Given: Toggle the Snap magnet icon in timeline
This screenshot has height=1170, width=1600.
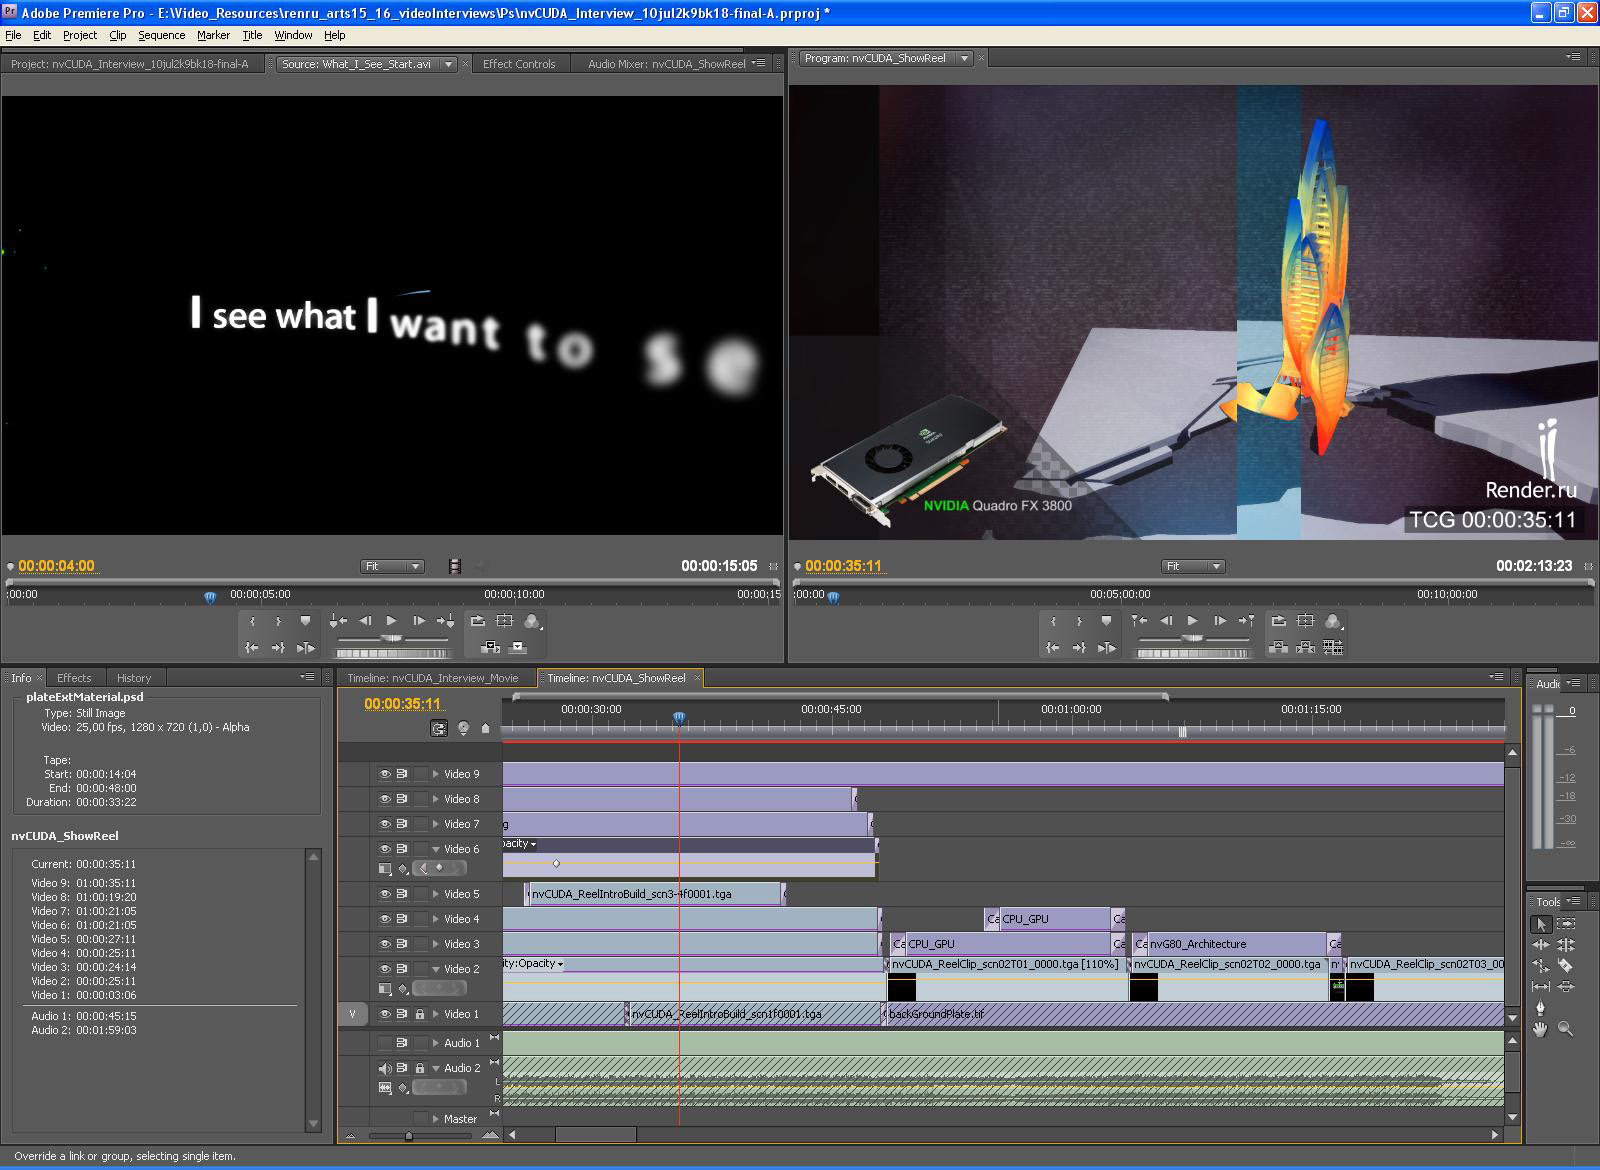Looking at the screenshot, I should (x=439, y=728).
